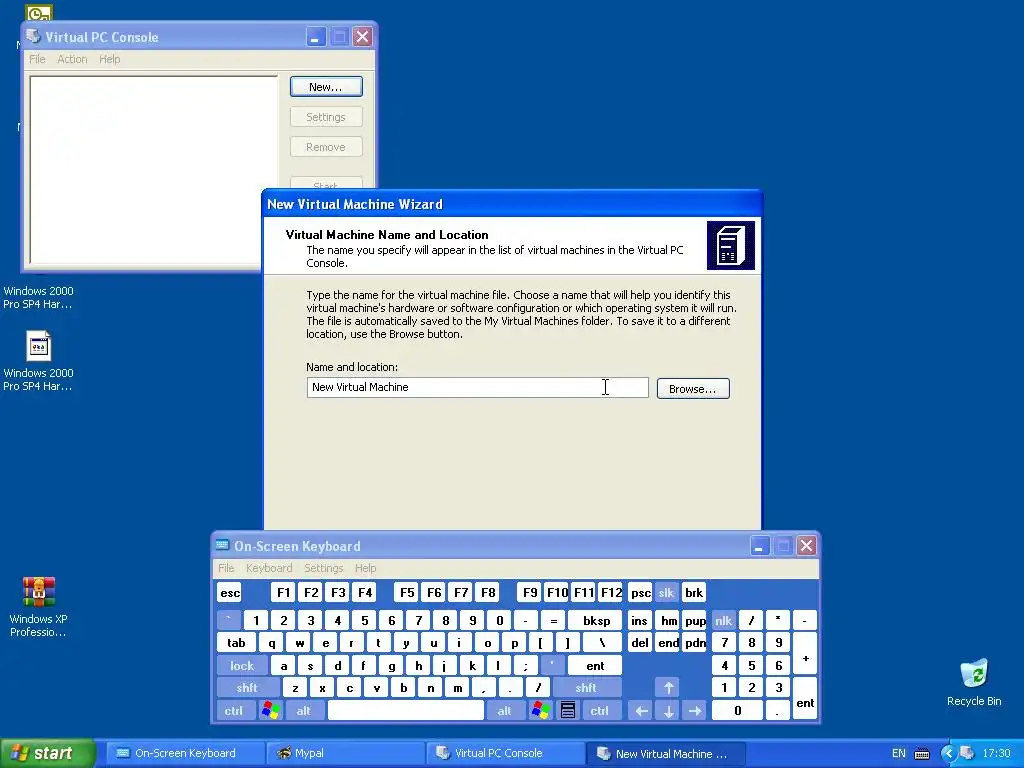Click the EN language indicator in tray
This screenshot has width=1024, height=768.
point(899,753)
